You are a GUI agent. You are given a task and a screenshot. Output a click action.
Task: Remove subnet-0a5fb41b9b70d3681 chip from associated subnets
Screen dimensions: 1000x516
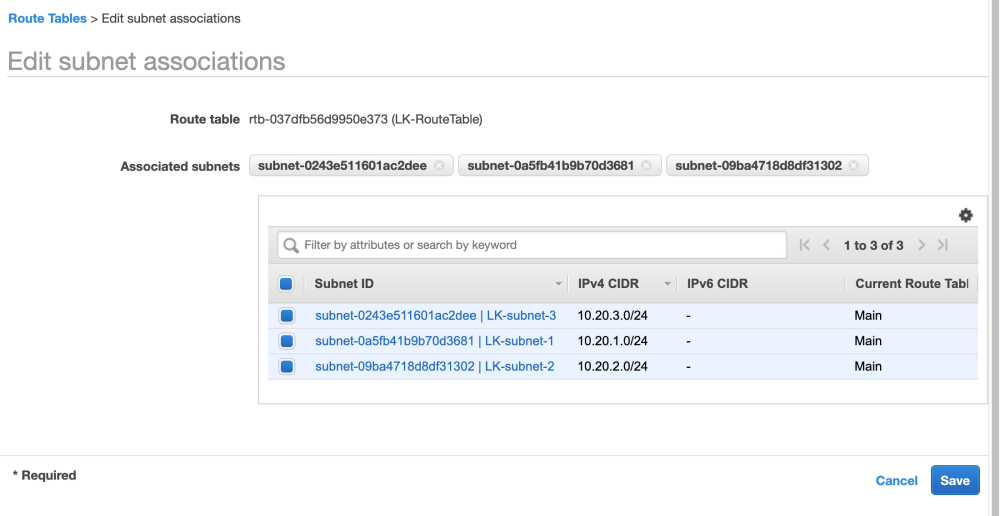click(x=646, y=166)
